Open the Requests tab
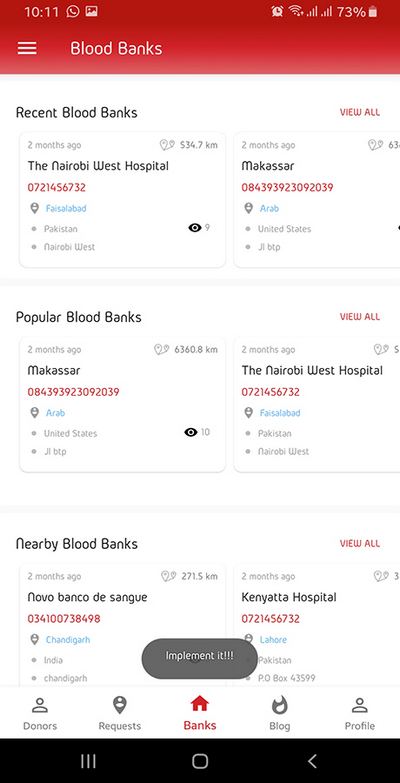 click(x=119, y=713)
